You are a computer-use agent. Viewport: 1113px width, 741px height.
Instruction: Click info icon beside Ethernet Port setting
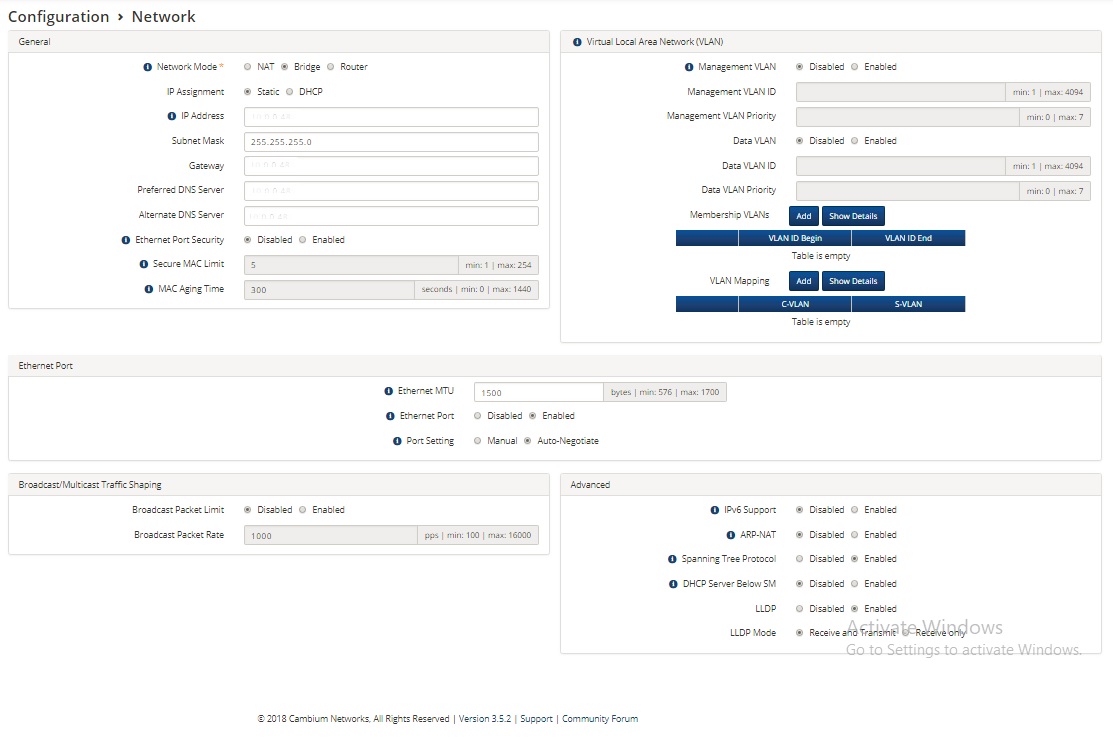(390, 416)
